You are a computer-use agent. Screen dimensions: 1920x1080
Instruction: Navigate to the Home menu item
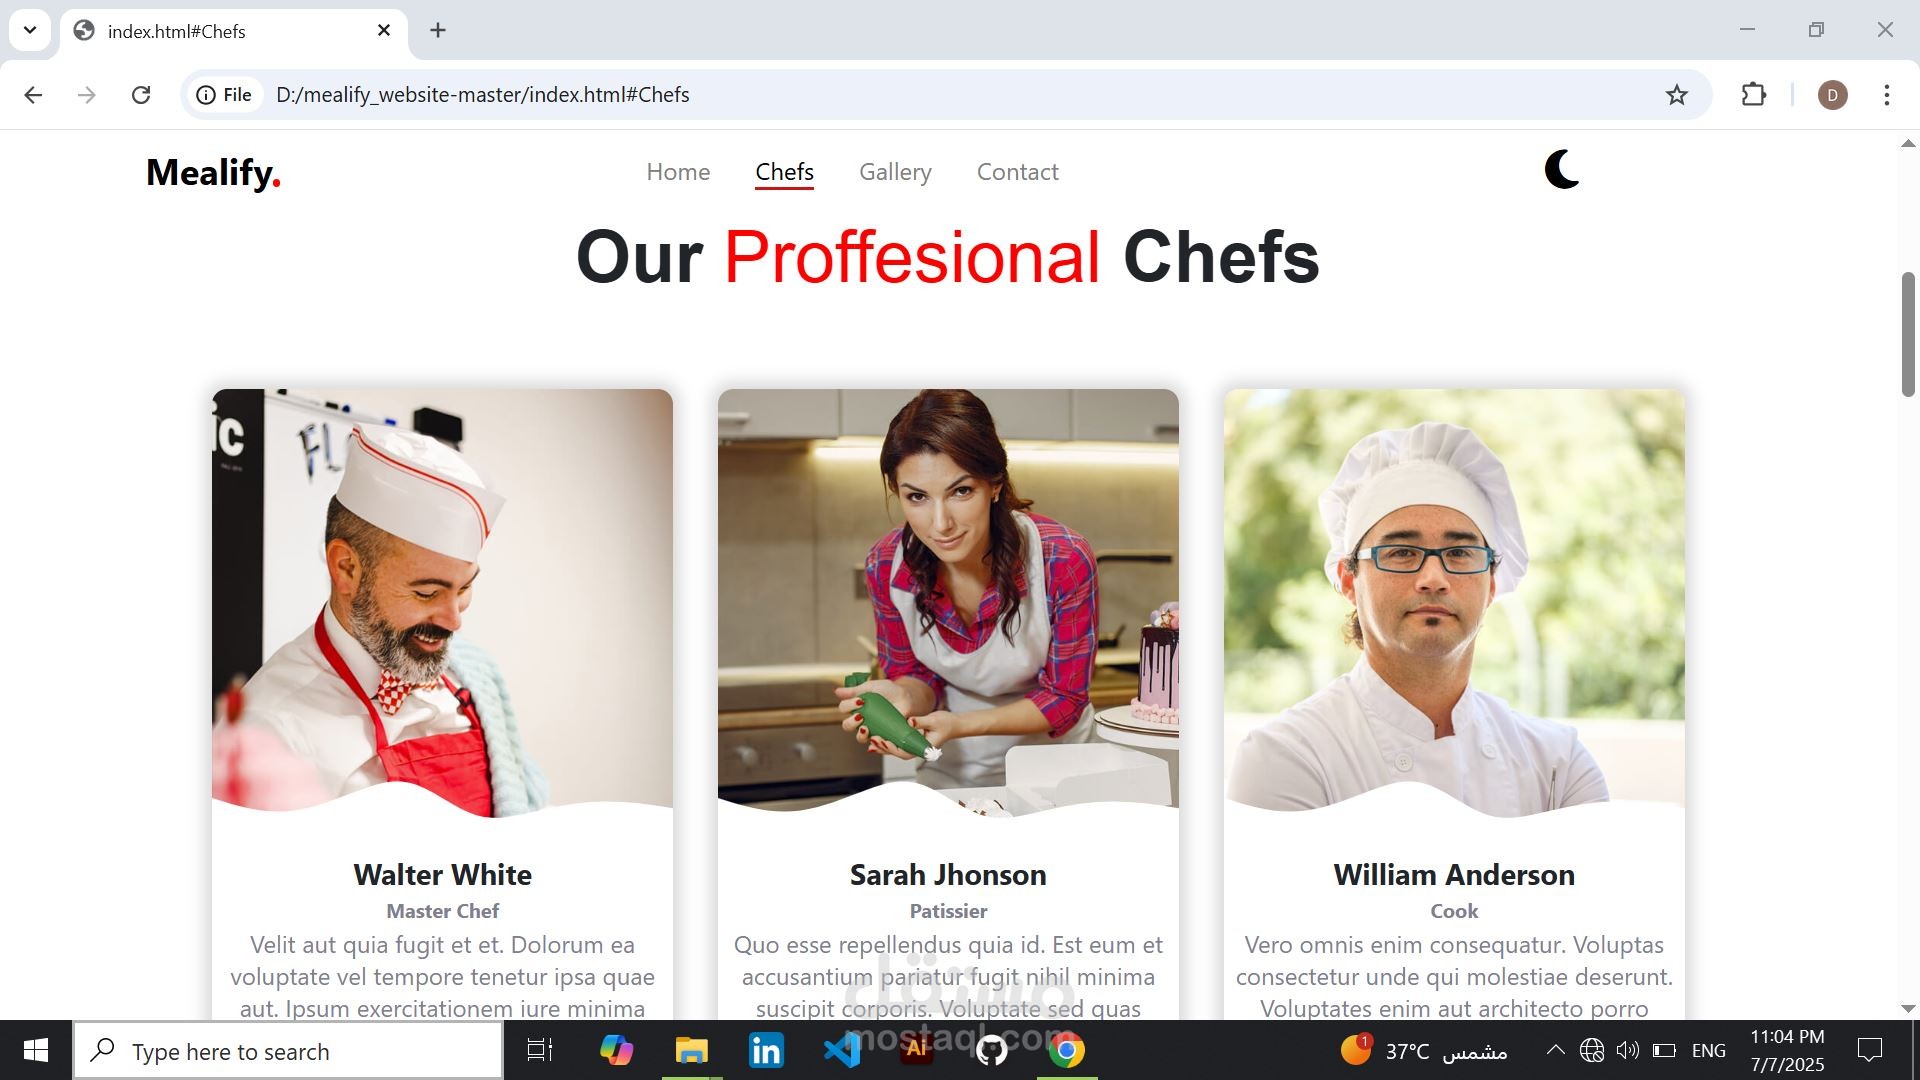(x=678, y=172)
